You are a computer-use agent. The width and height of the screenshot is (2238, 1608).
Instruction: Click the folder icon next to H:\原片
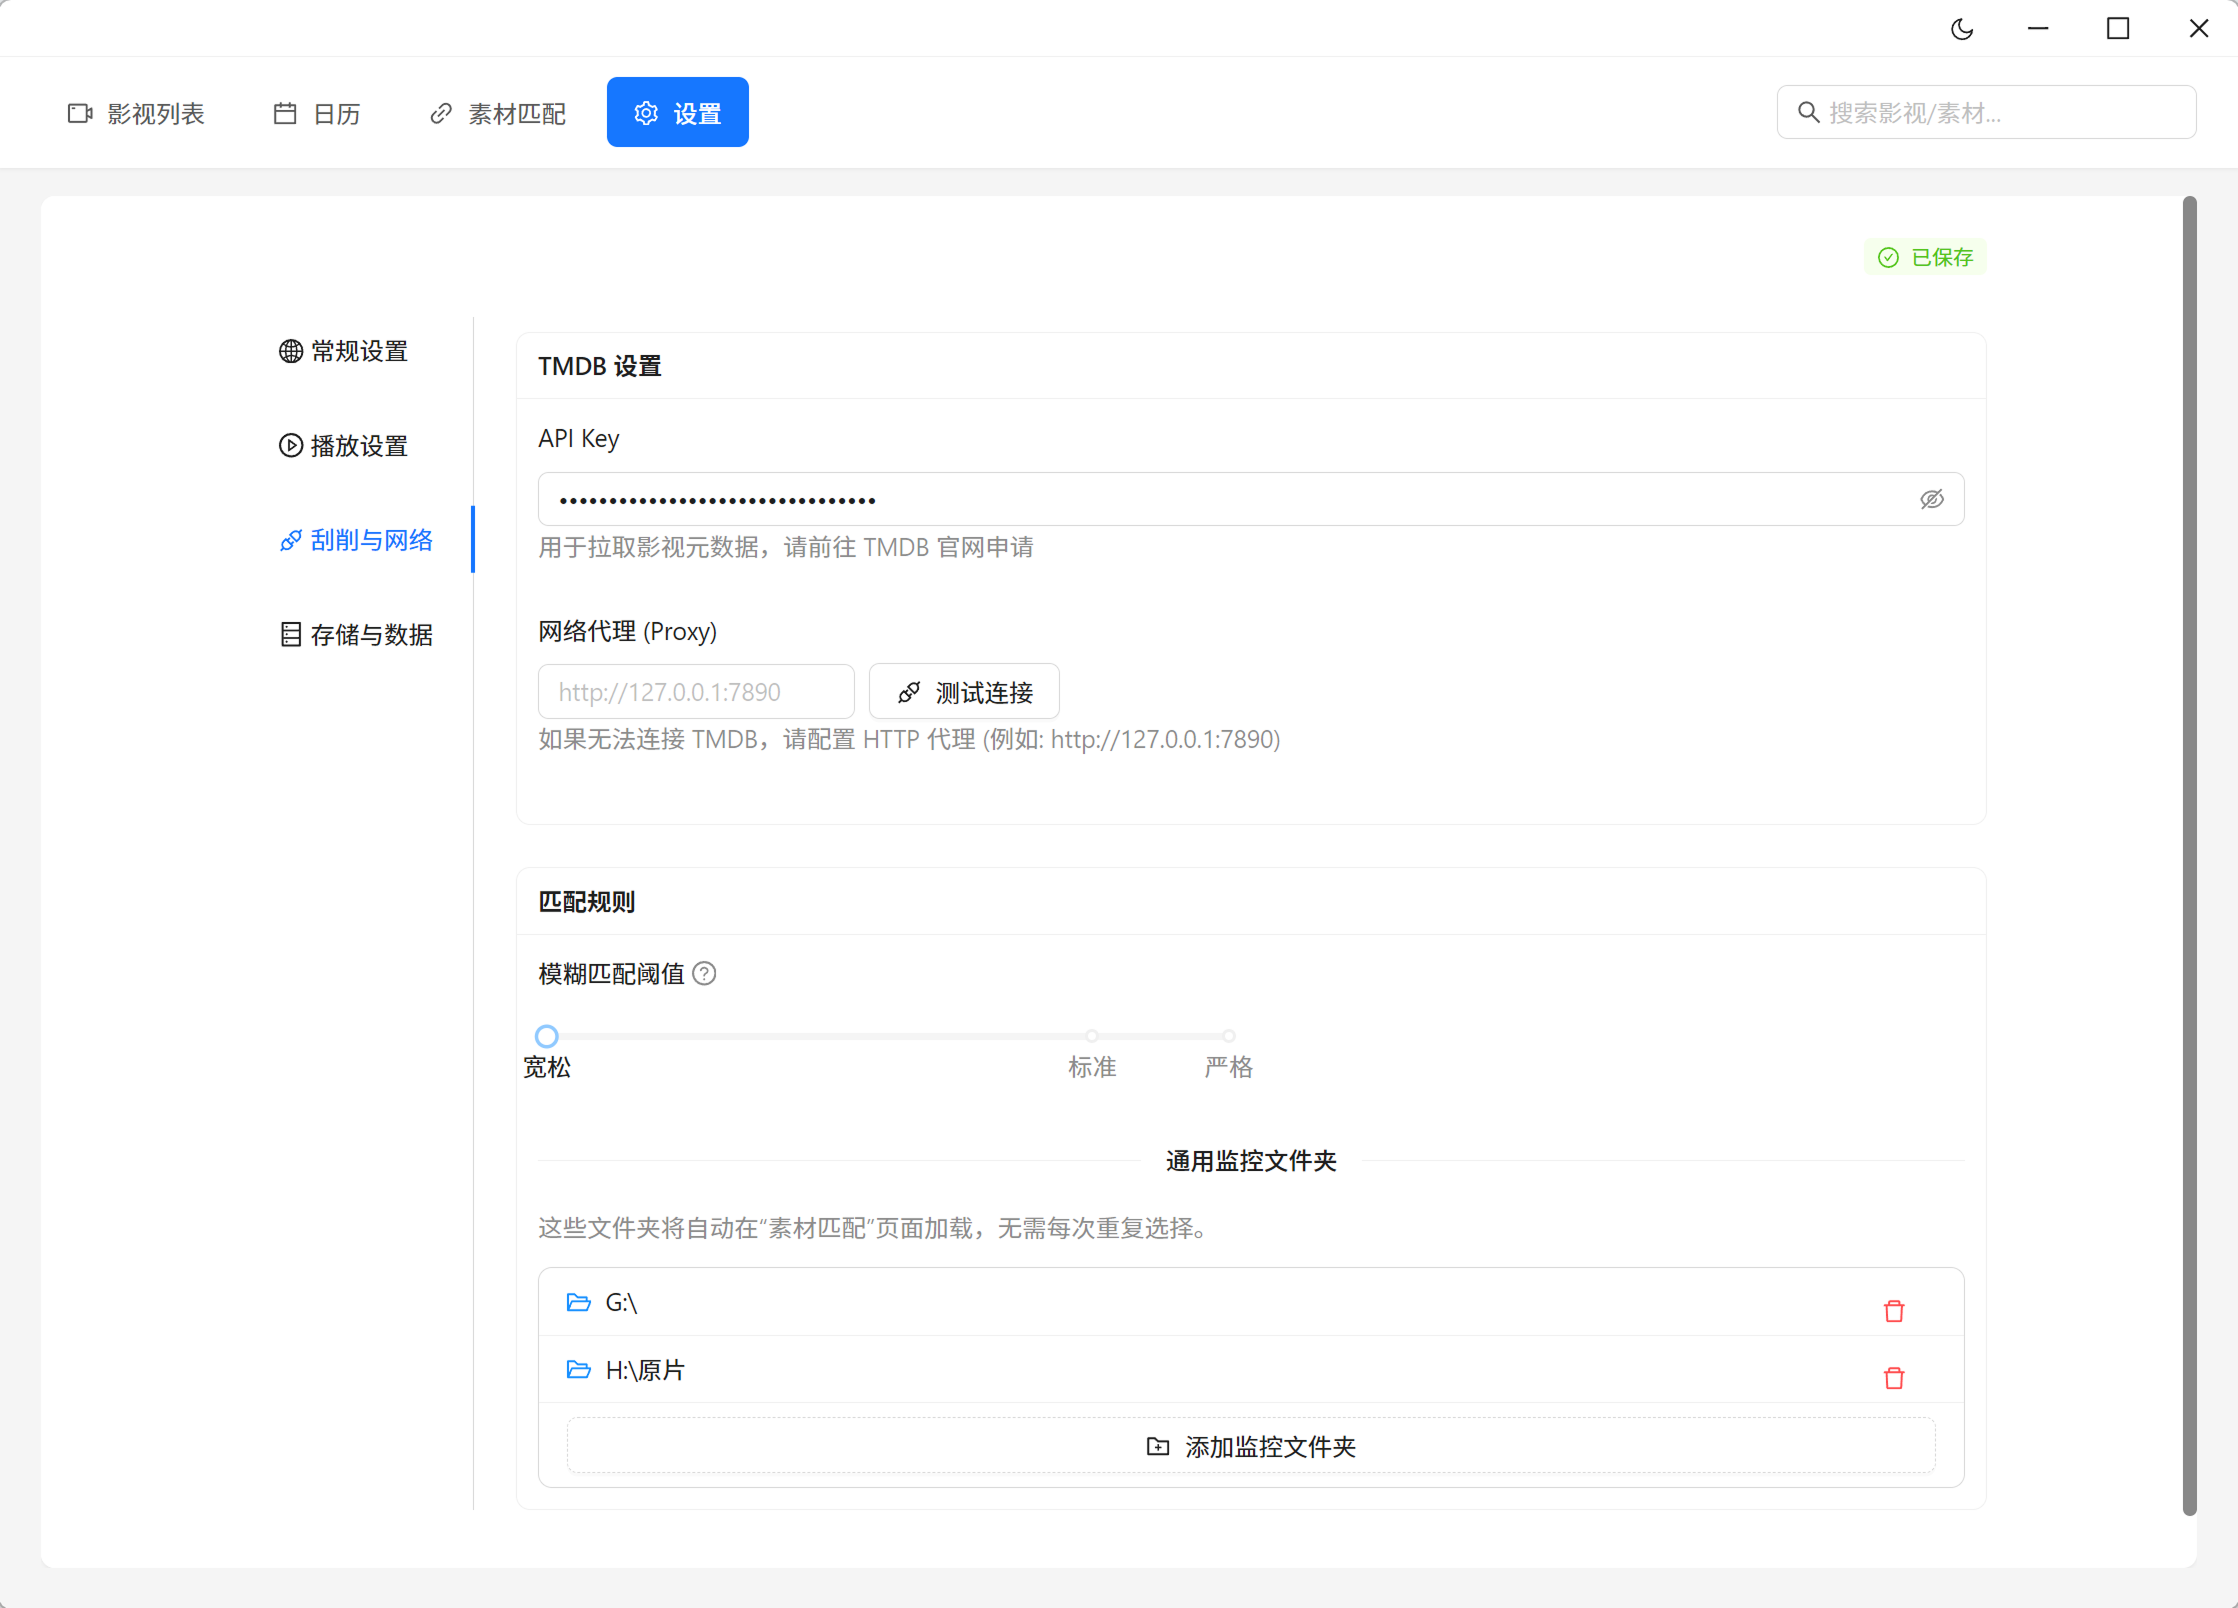coord(578,1369)
